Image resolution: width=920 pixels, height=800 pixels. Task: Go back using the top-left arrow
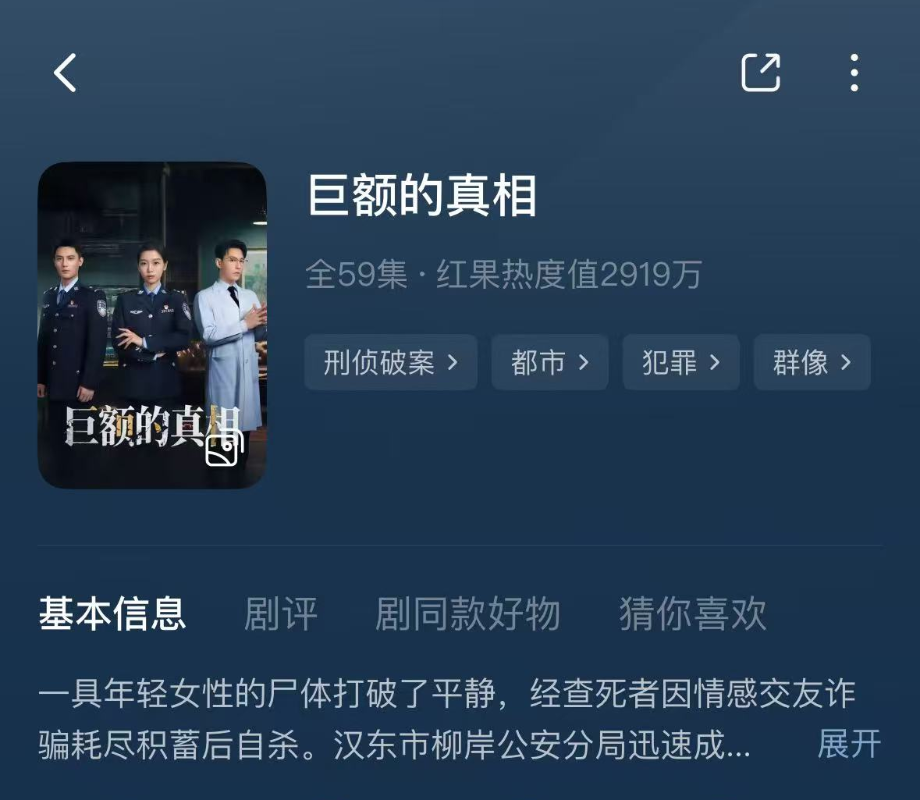click(65, 73)
